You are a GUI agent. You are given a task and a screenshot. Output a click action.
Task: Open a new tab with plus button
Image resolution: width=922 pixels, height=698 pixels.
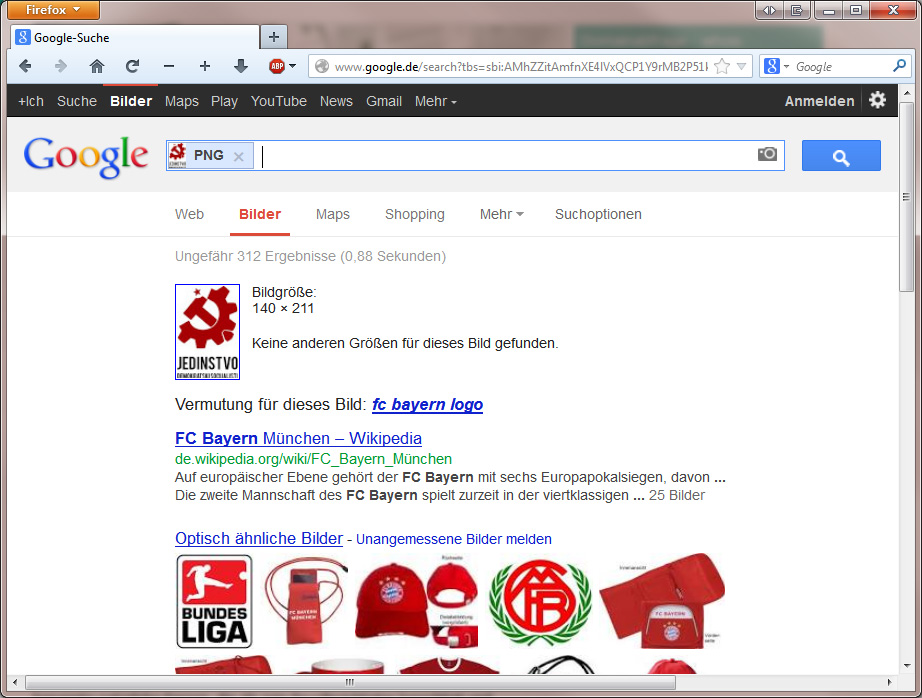pos(273,37)
